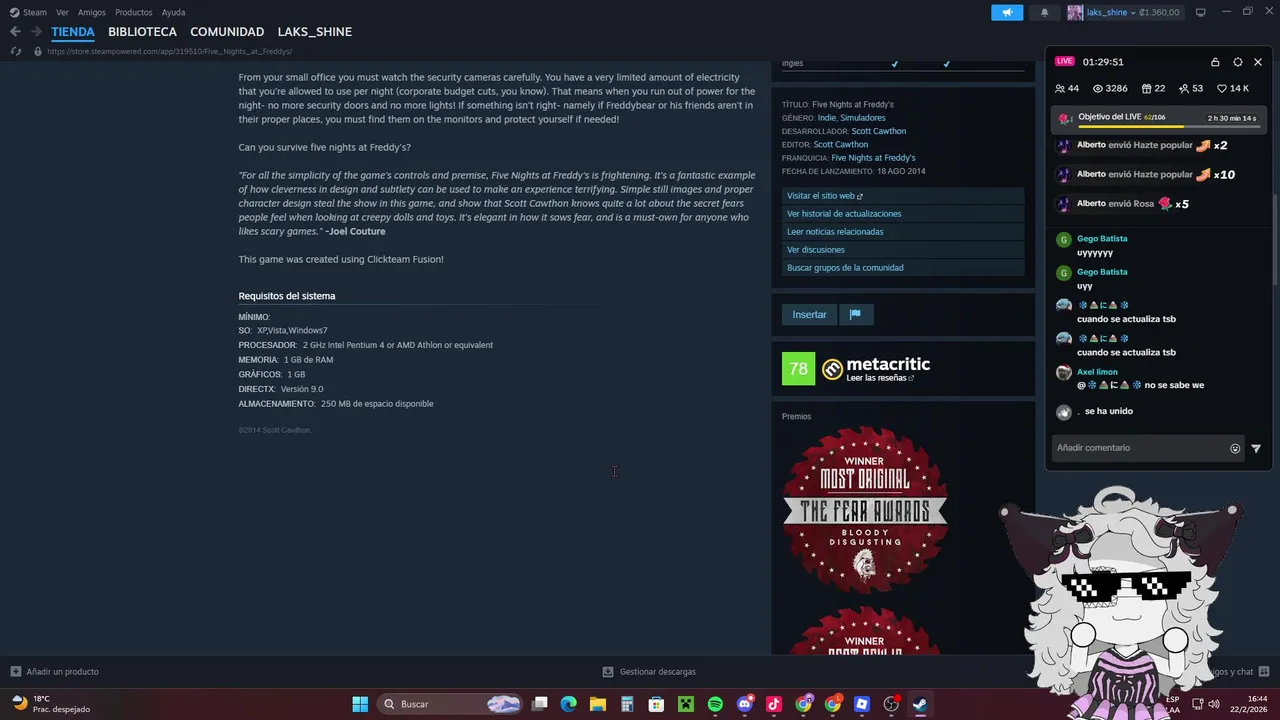Open Leer las reseñas Metacritic link
Viewport: 1280px width, 720px height.
point(882,378)
